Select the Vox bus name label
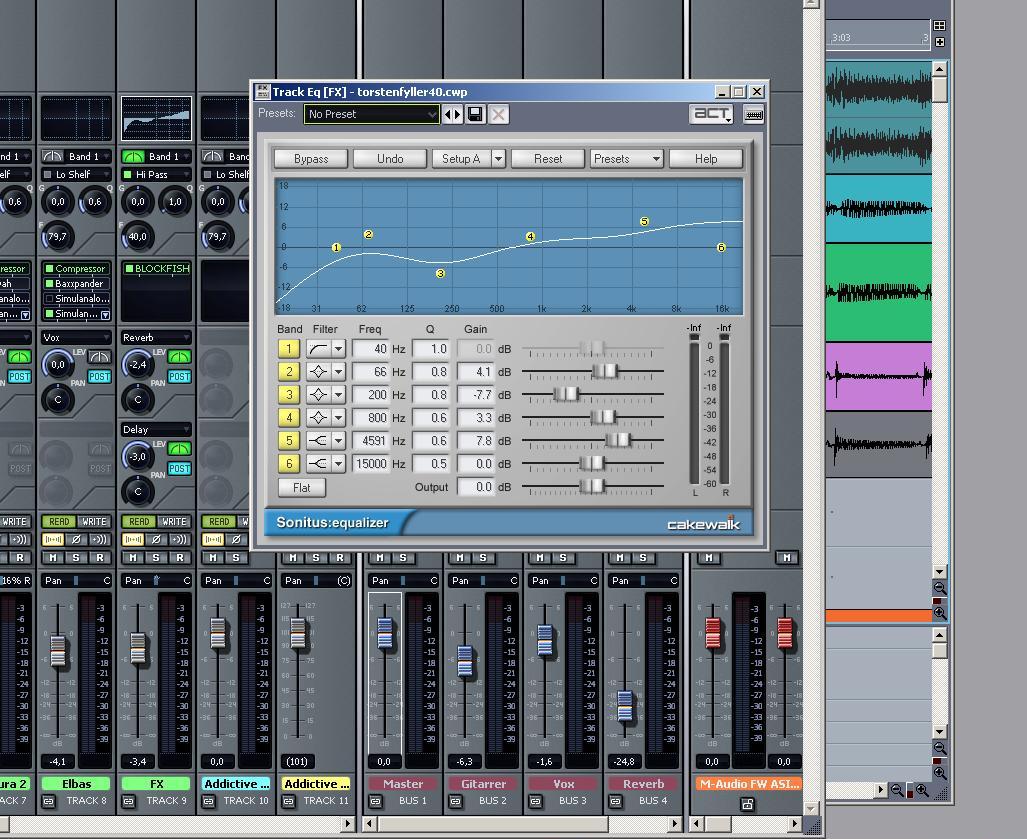Image resolution: width=1027 pixels, height=839 pixels. (563, 783)
